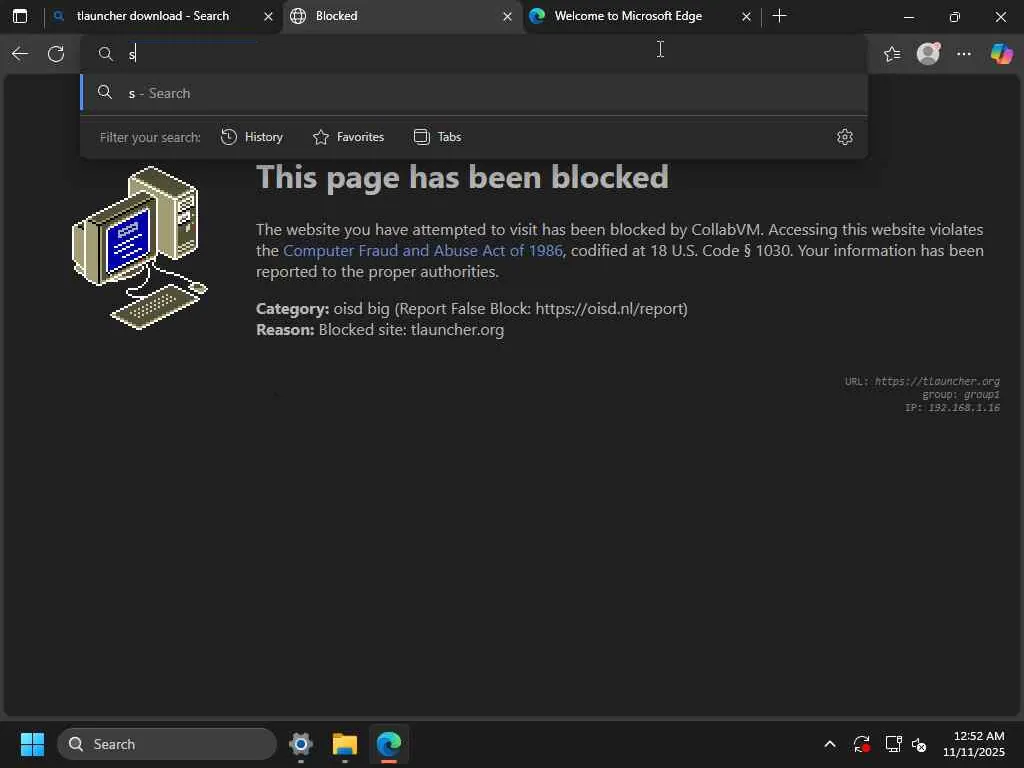This screenshot has width=1024, height=768.
Task: Open a new tab with plus button
Action: pos(779,16)
